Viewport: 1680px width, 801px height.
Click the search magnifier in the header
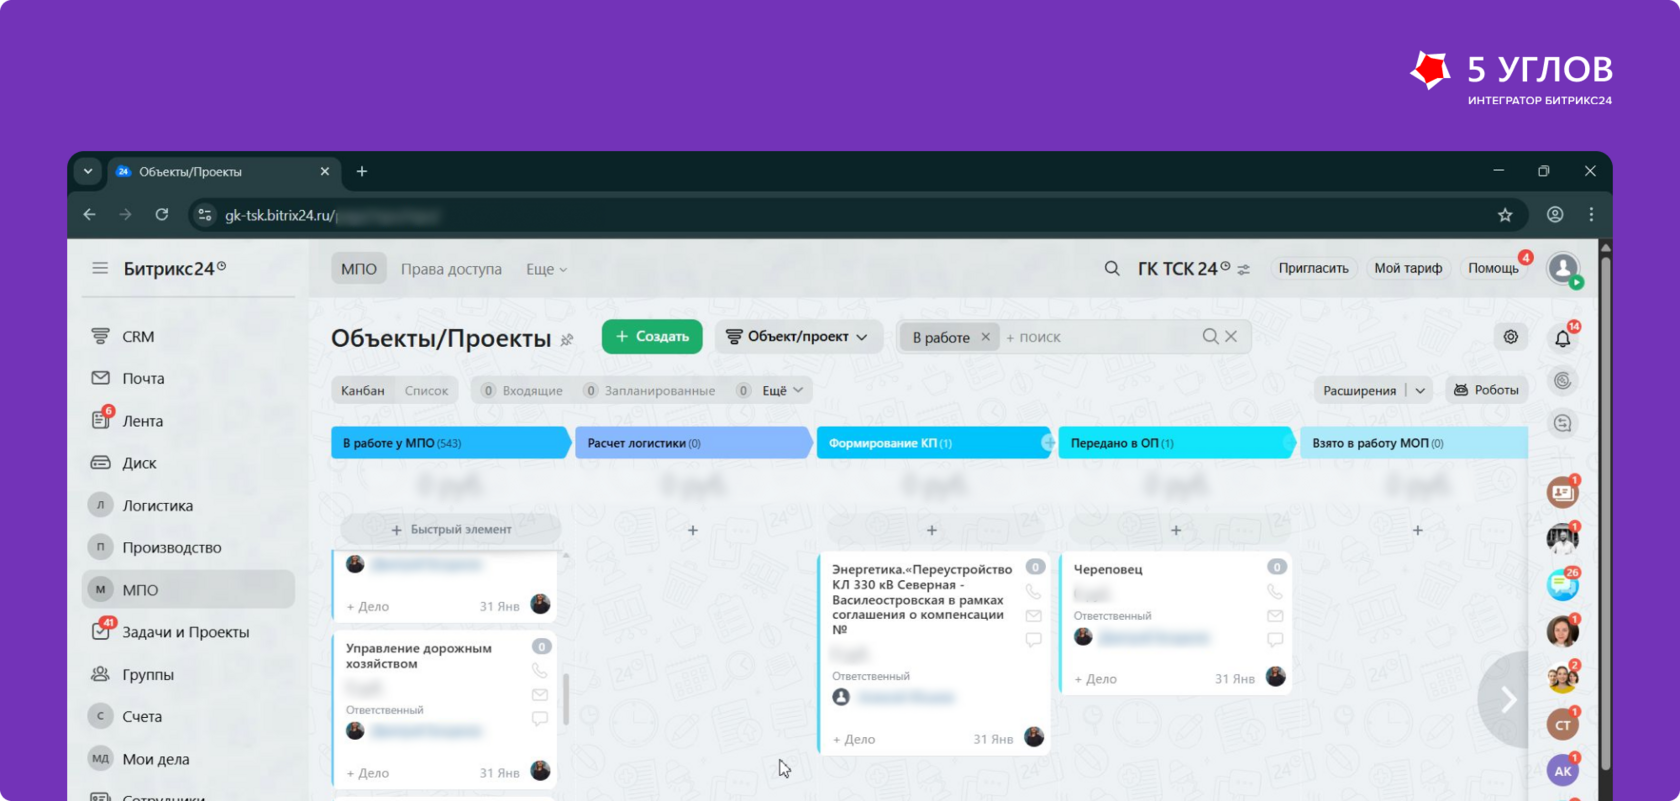point(1112,268)
